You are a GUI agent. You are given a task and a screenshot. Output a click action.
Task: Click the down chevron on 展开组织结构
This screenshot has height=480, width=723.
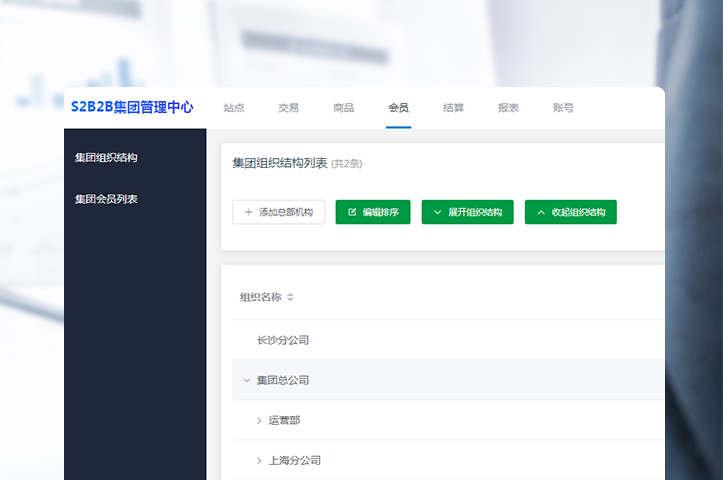(438, 213)
